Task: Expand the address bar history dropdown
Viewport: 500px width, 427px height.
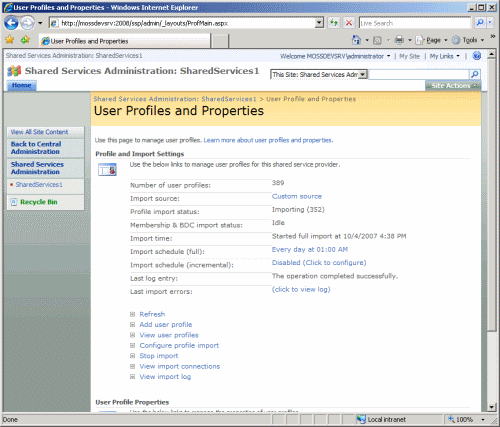Action: tap(319, 23)
